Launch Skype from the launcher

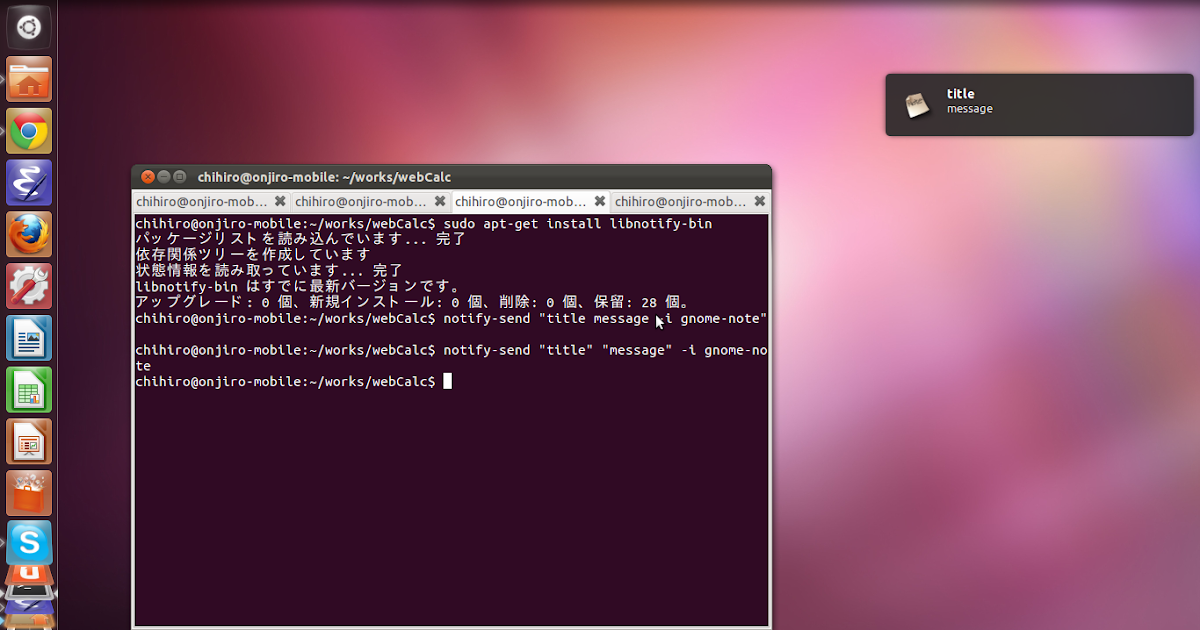click(x=28, y=543)
